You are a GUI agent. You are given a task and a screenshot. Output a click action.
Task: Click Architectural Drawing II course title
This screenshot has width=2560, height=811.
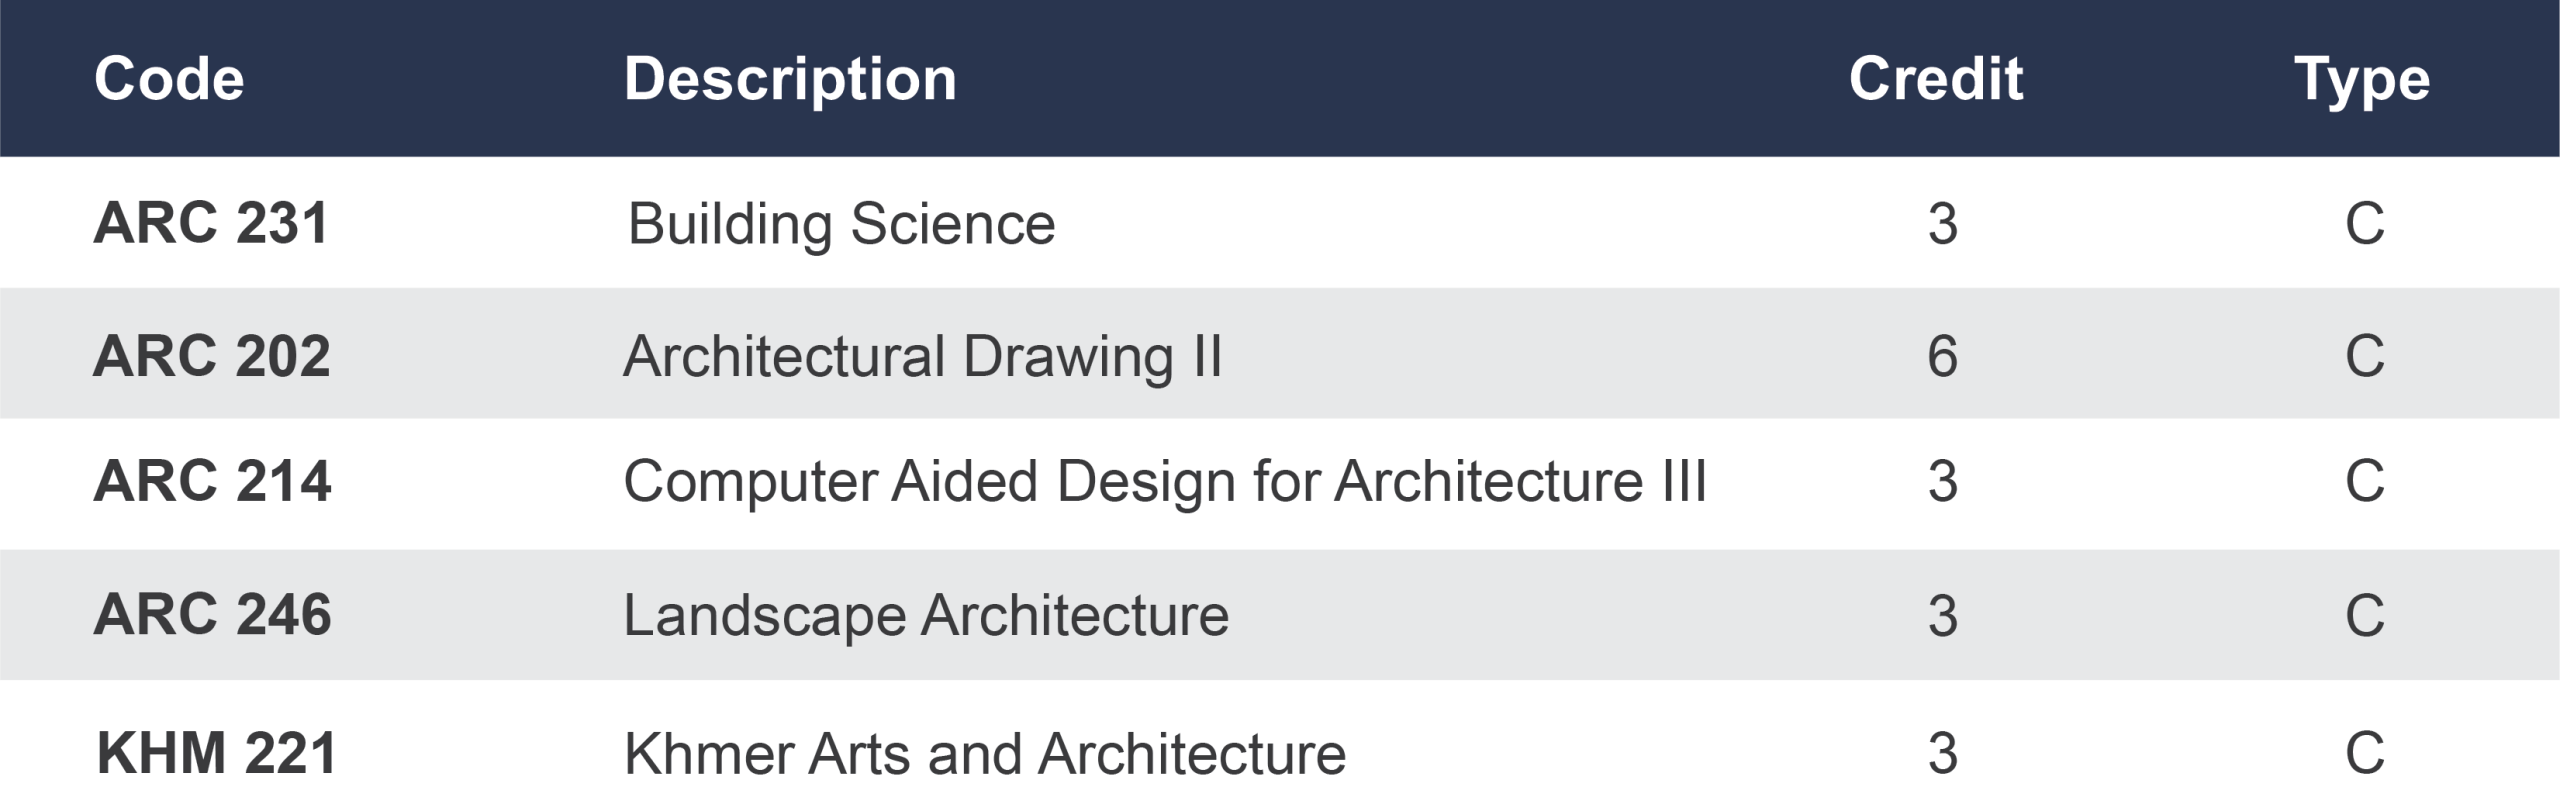click(x=922, y=357)
